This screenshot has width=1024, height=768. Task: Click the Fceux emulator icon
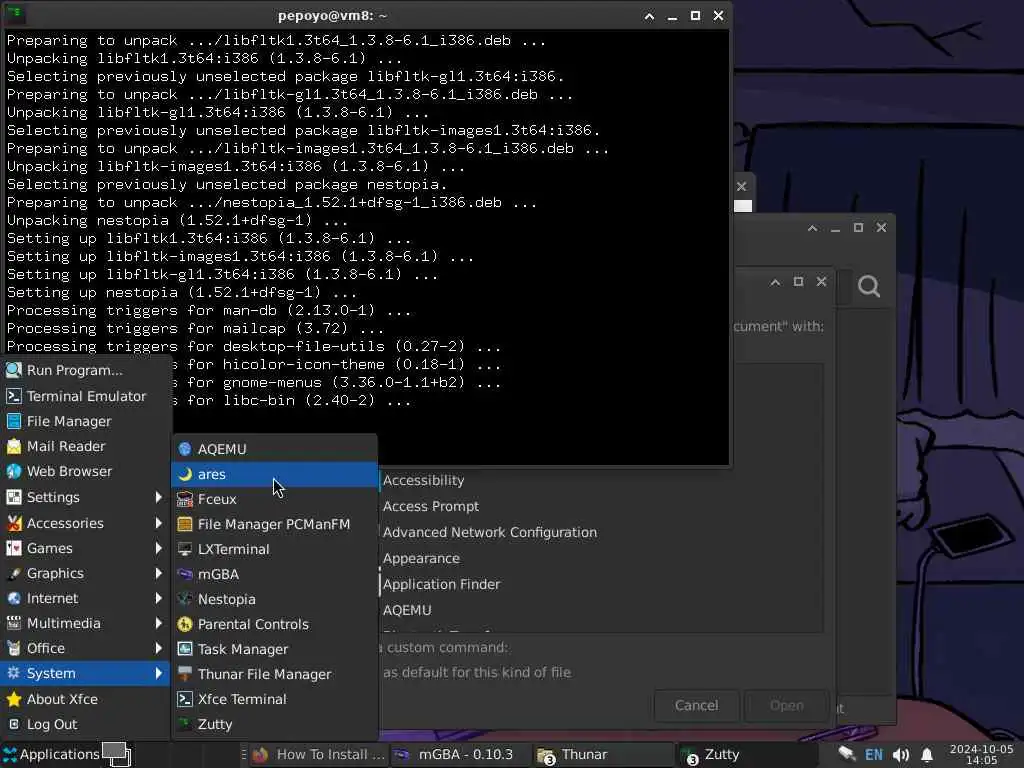[x=185, y=499]
